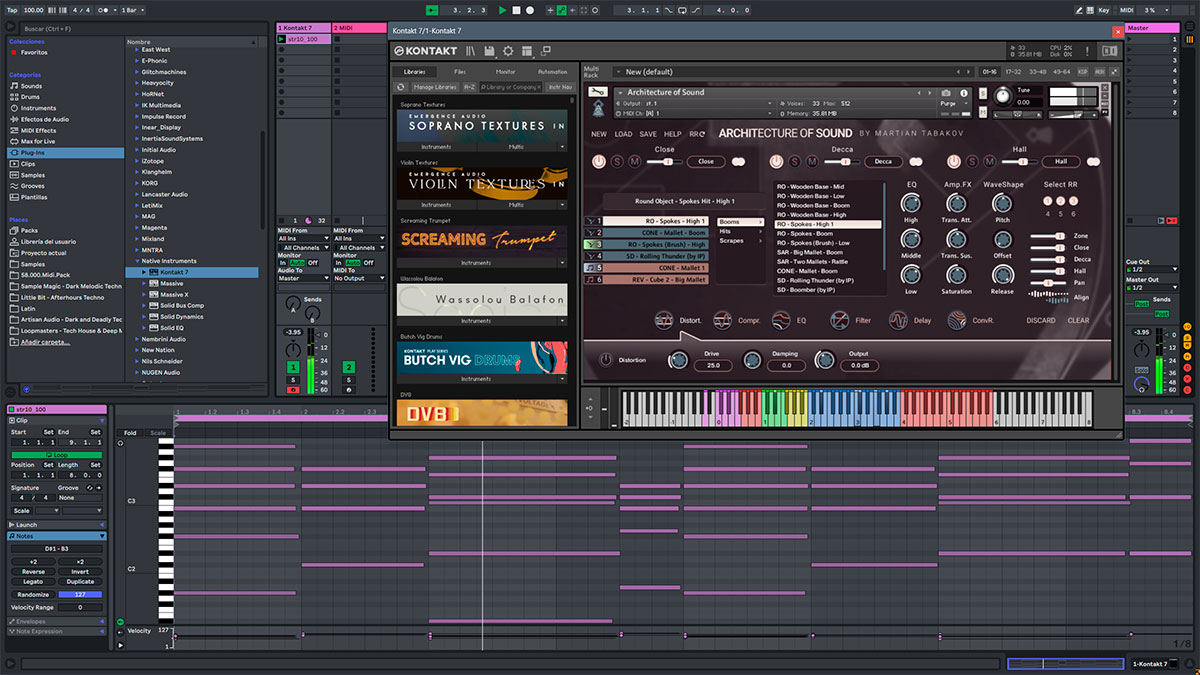Collapse the Native Instruments folder
Viewport: 1200px width, 675px height.
coord(137,261)
